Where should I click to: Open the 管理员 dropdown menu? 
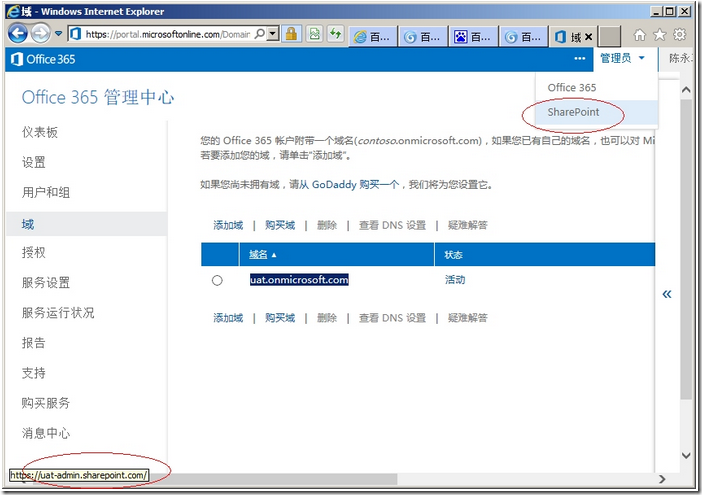pos(623,58)
